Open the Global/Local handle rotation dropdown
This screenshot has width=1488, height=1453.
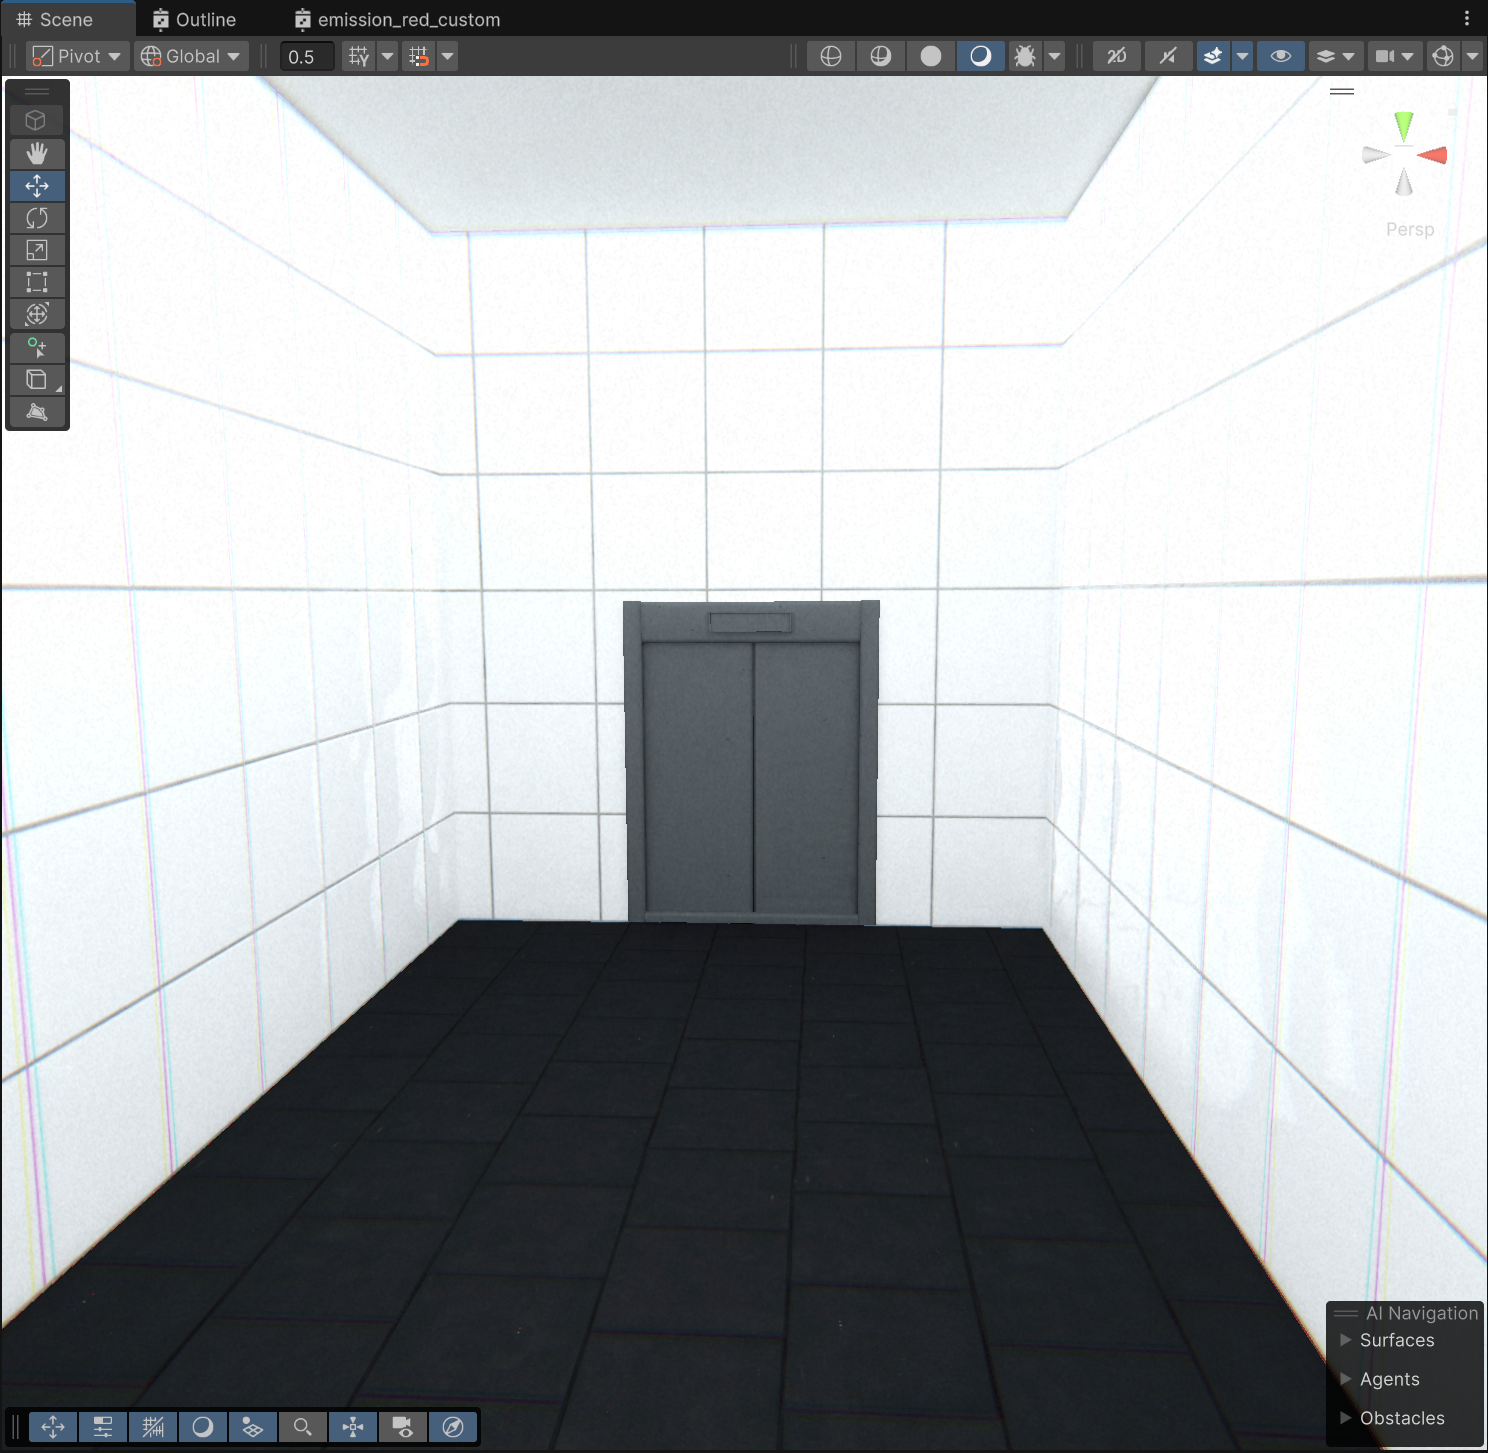(192, 56)
